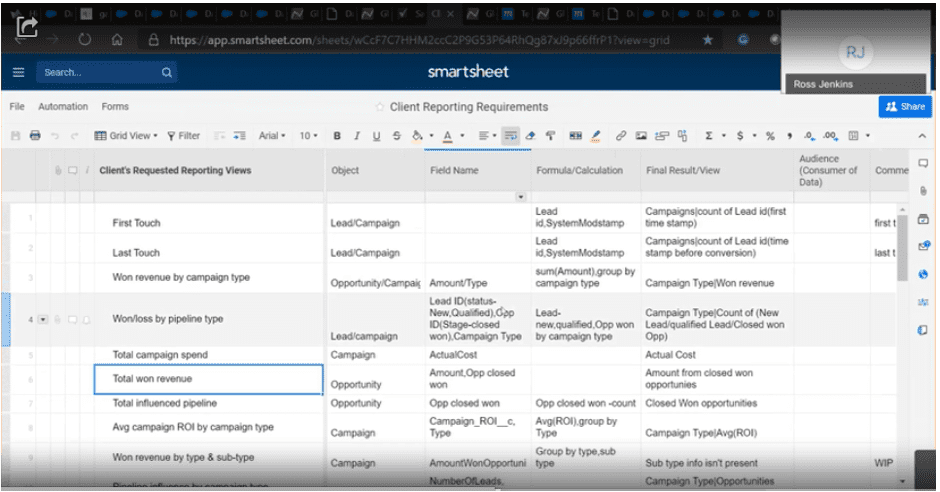Toggle bold formatting
Screen dimensions: 940x492
[x=337, y=136]
